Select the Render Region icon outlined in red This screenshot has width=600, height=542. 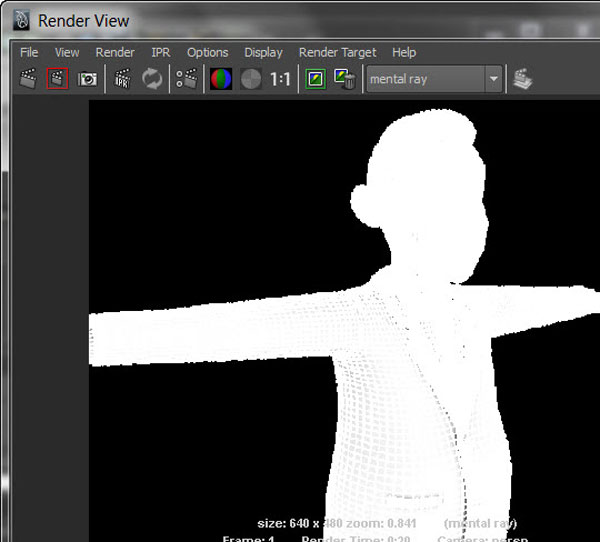[58, 79]
